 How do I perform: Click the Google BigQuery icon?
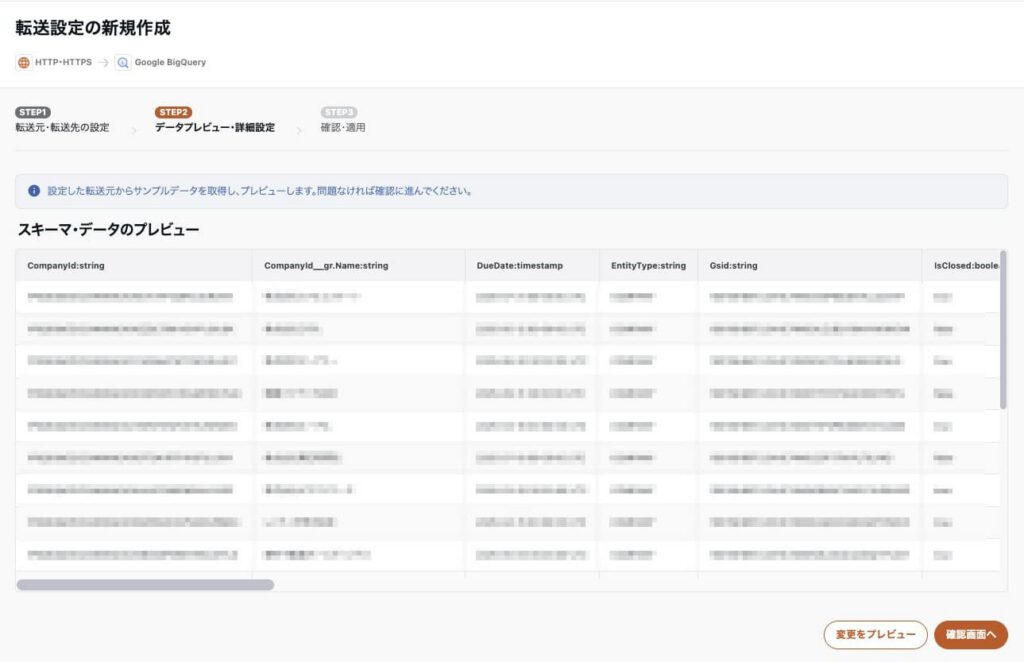pos(123,62)
